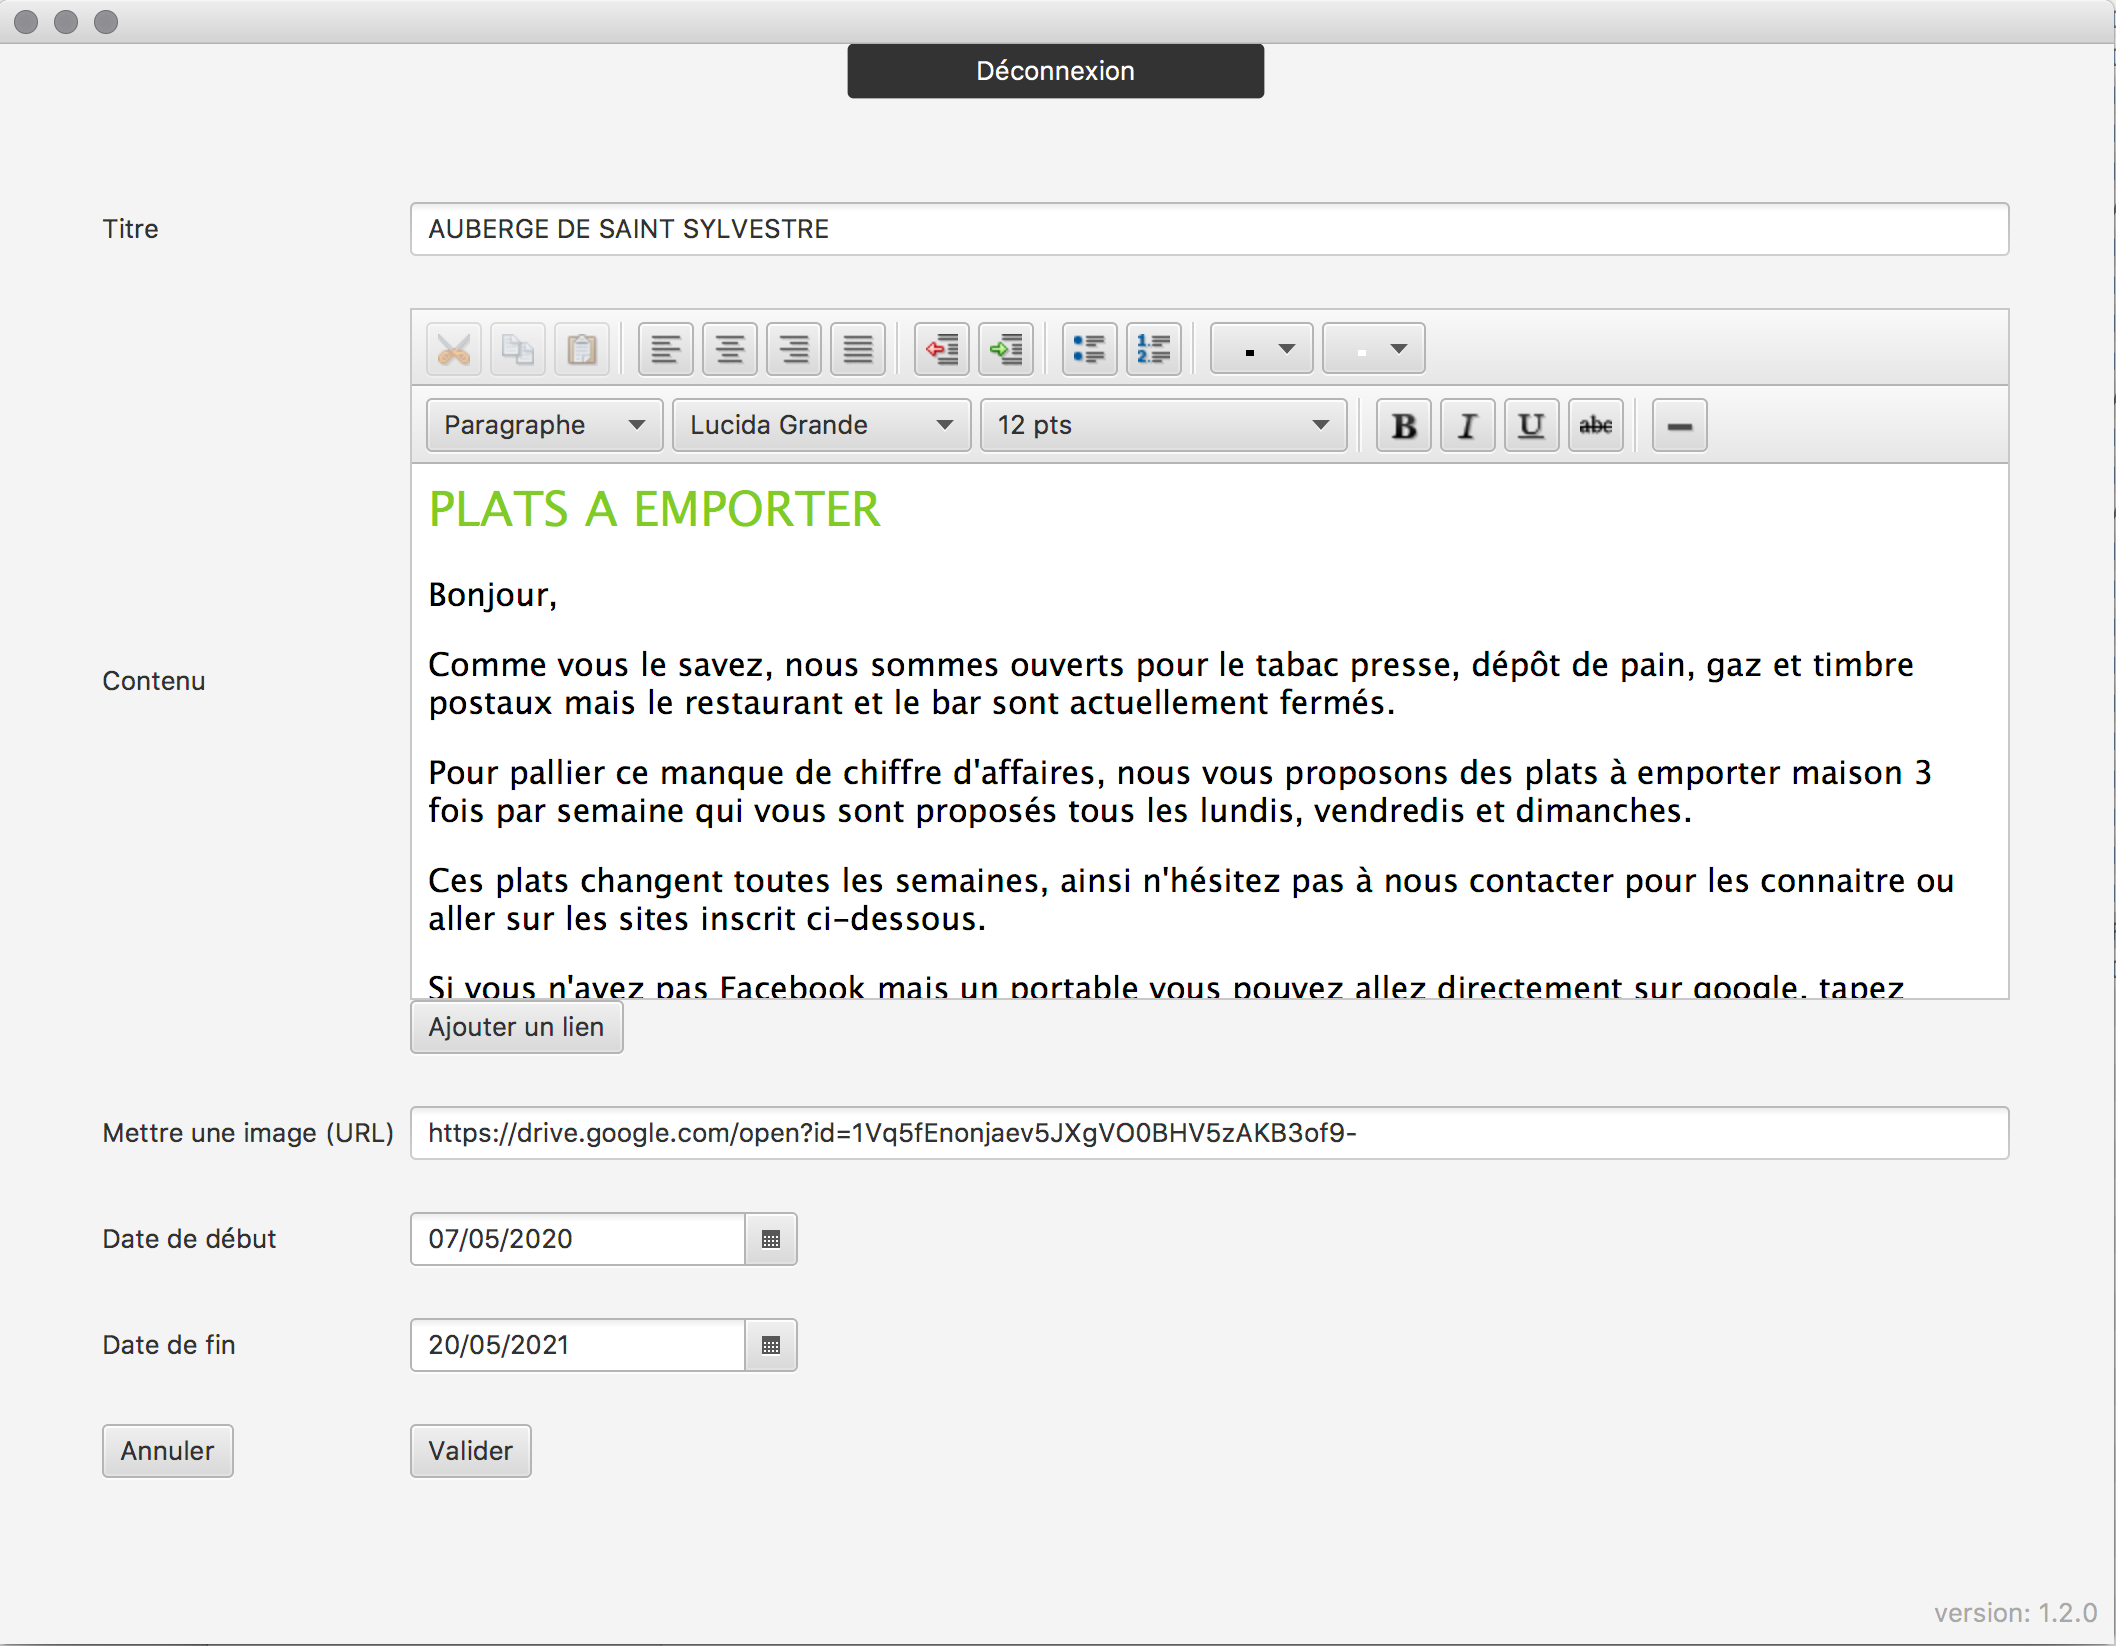The image size is (2116, 1646).
Task: Insert horizontal rule line
Action: (x=1679, y=426)
